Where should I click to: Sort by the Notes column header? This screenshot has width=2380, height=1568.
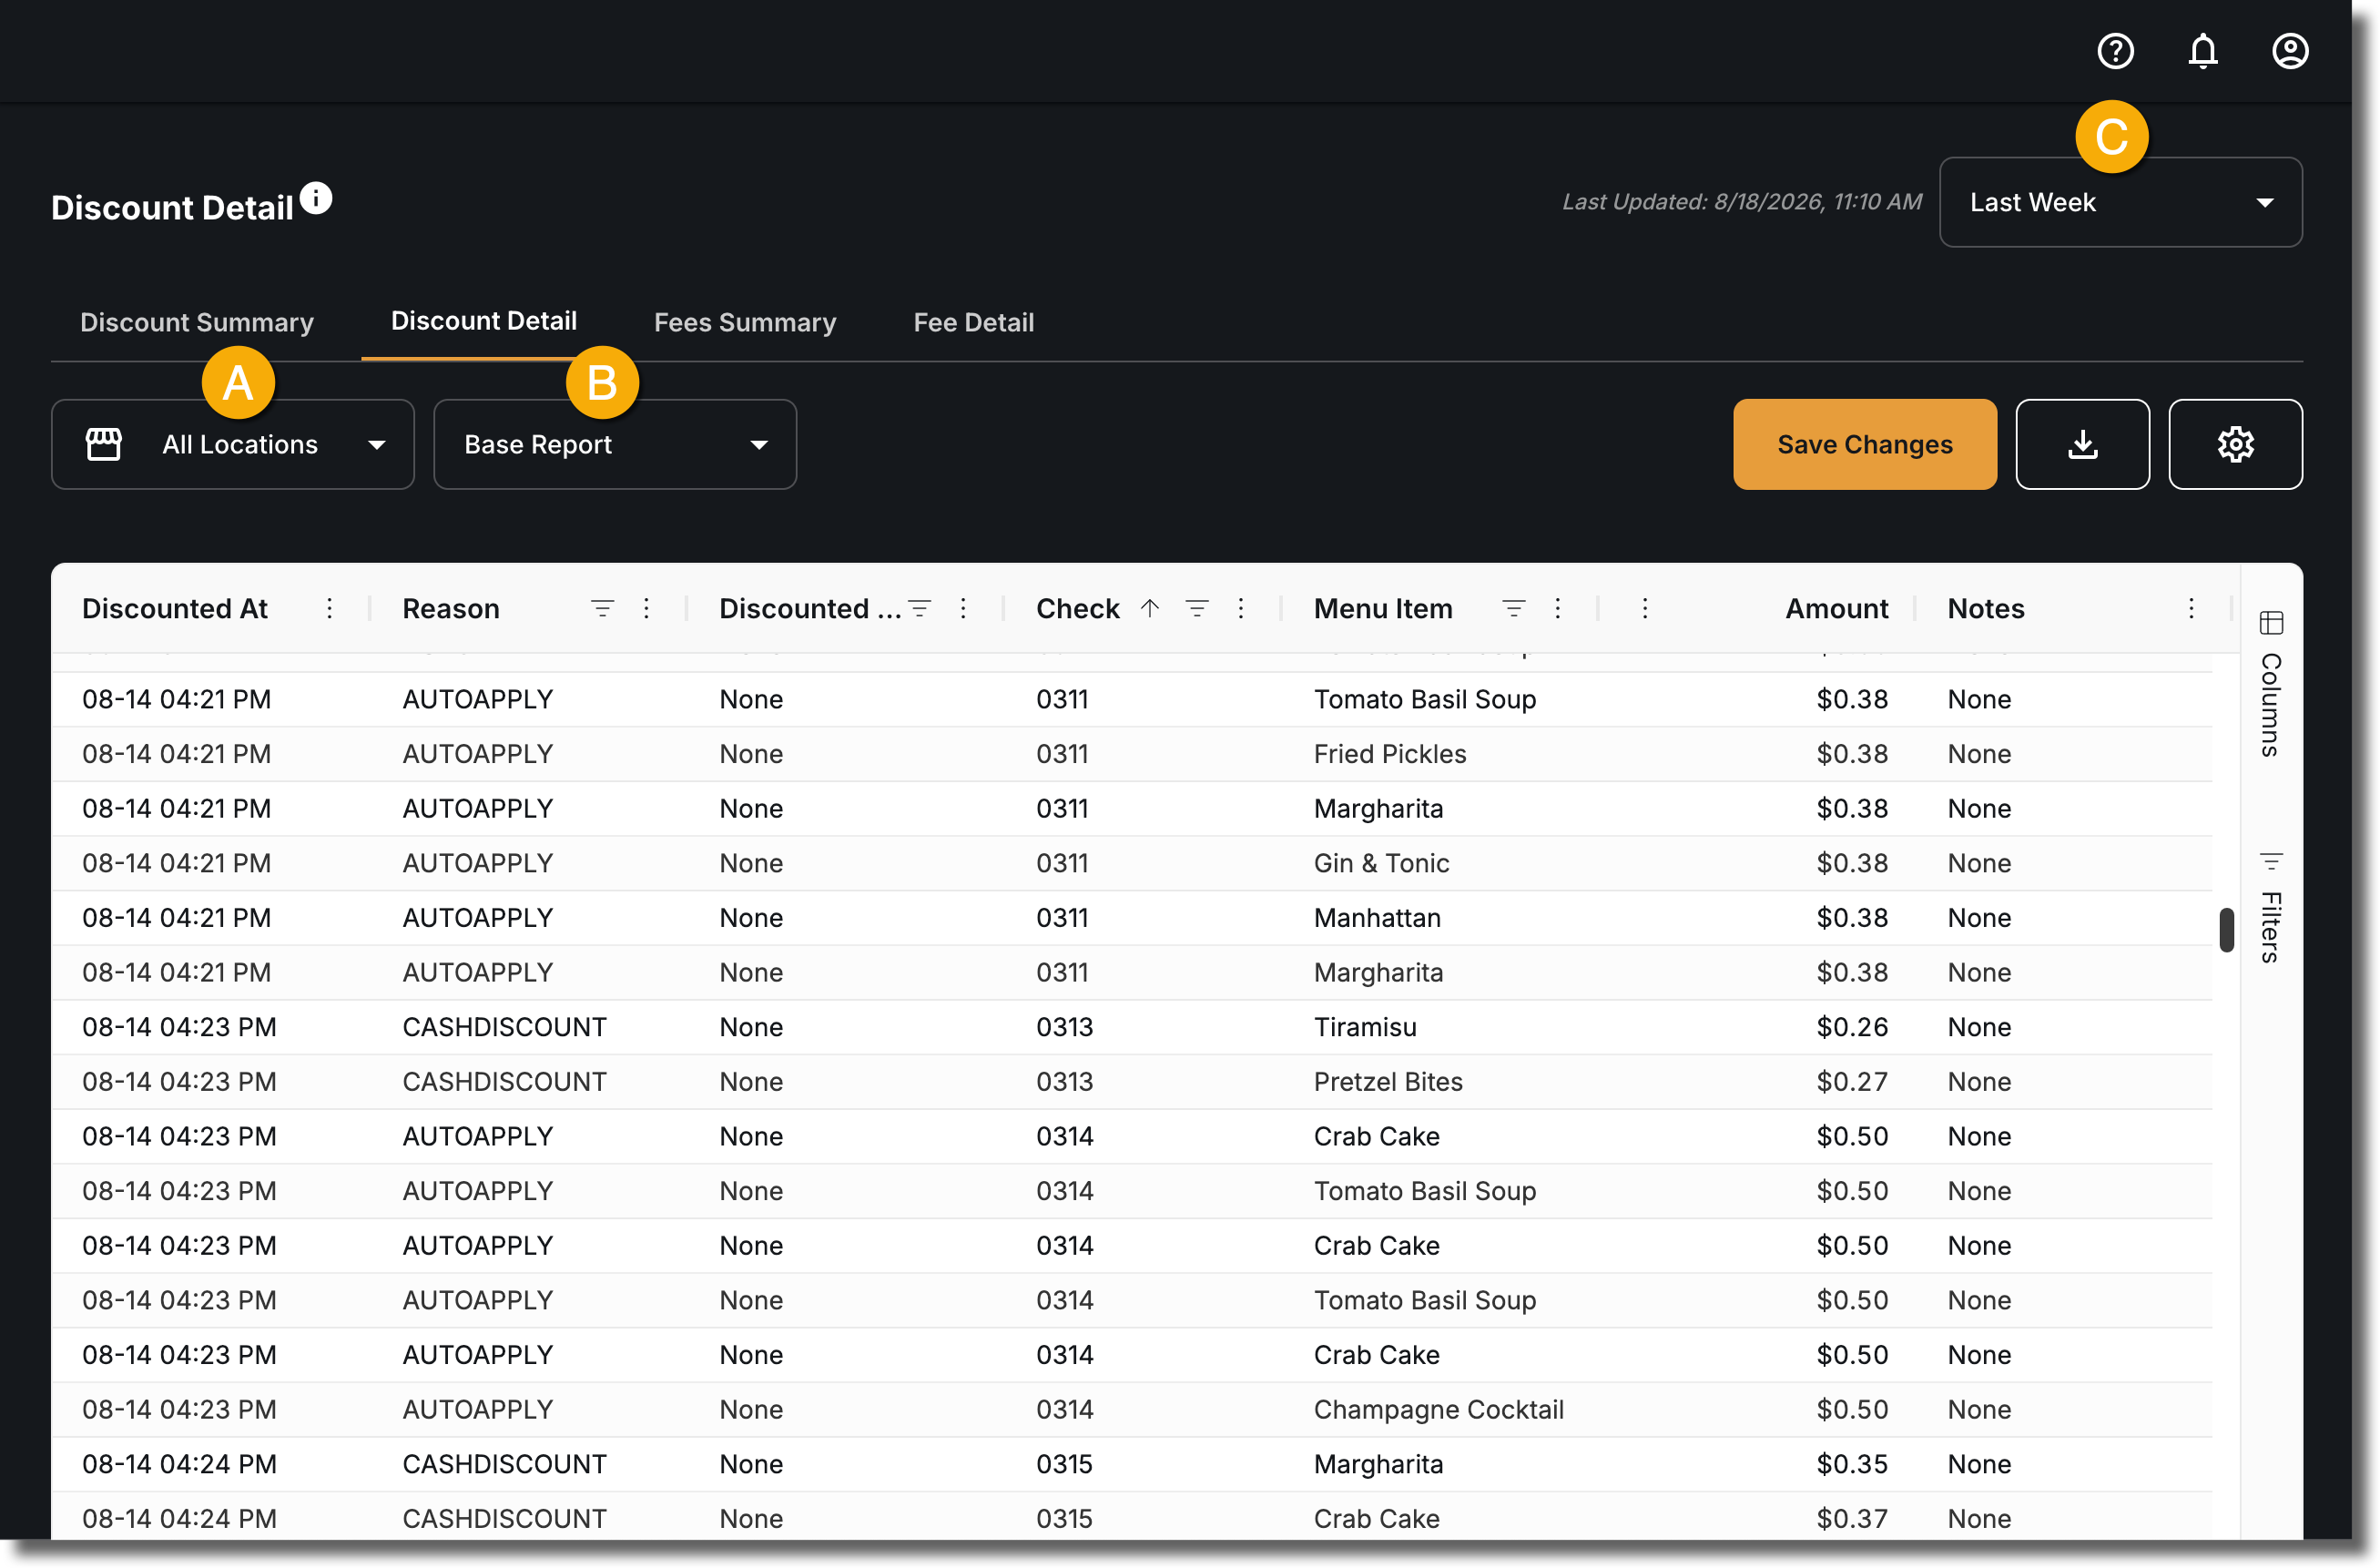(1986, 608)
